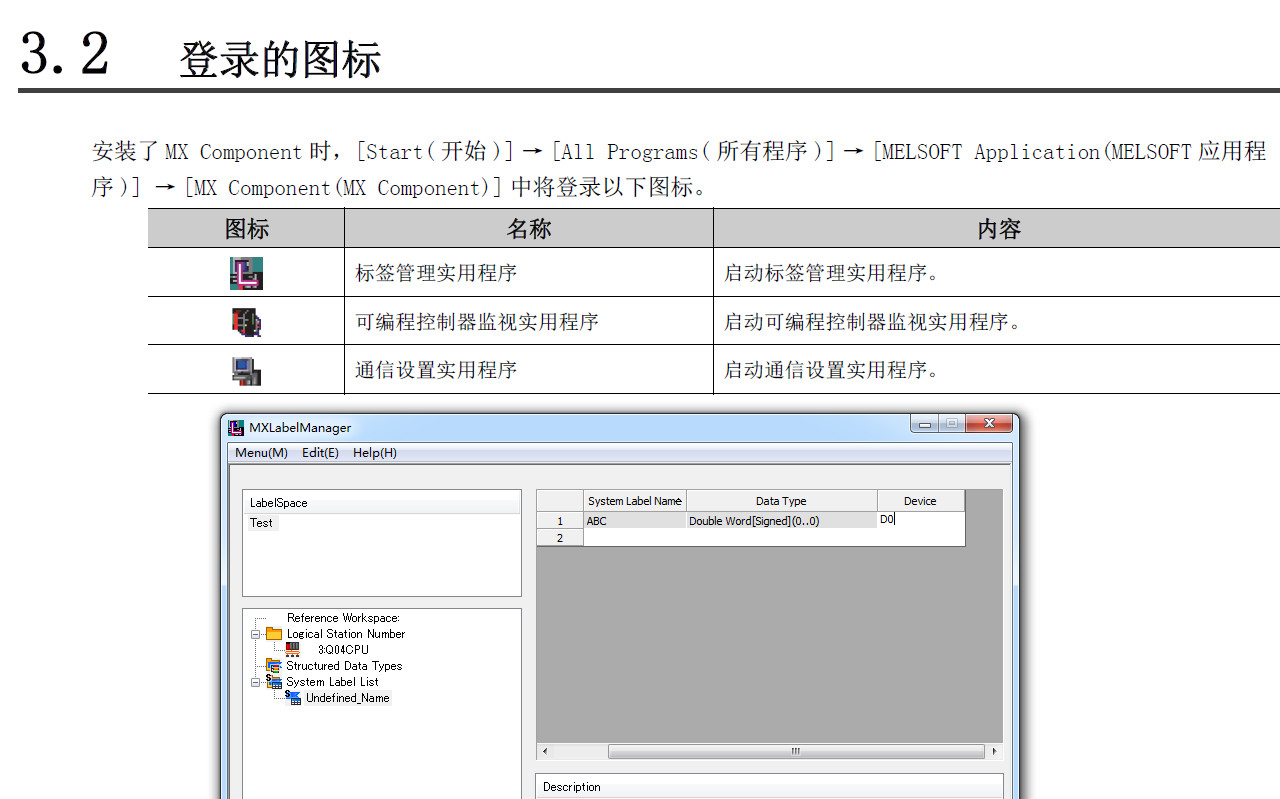Click the PLC monitor utility icon in table
Viewport: 1280px width, 799px height.
[246, 322]
